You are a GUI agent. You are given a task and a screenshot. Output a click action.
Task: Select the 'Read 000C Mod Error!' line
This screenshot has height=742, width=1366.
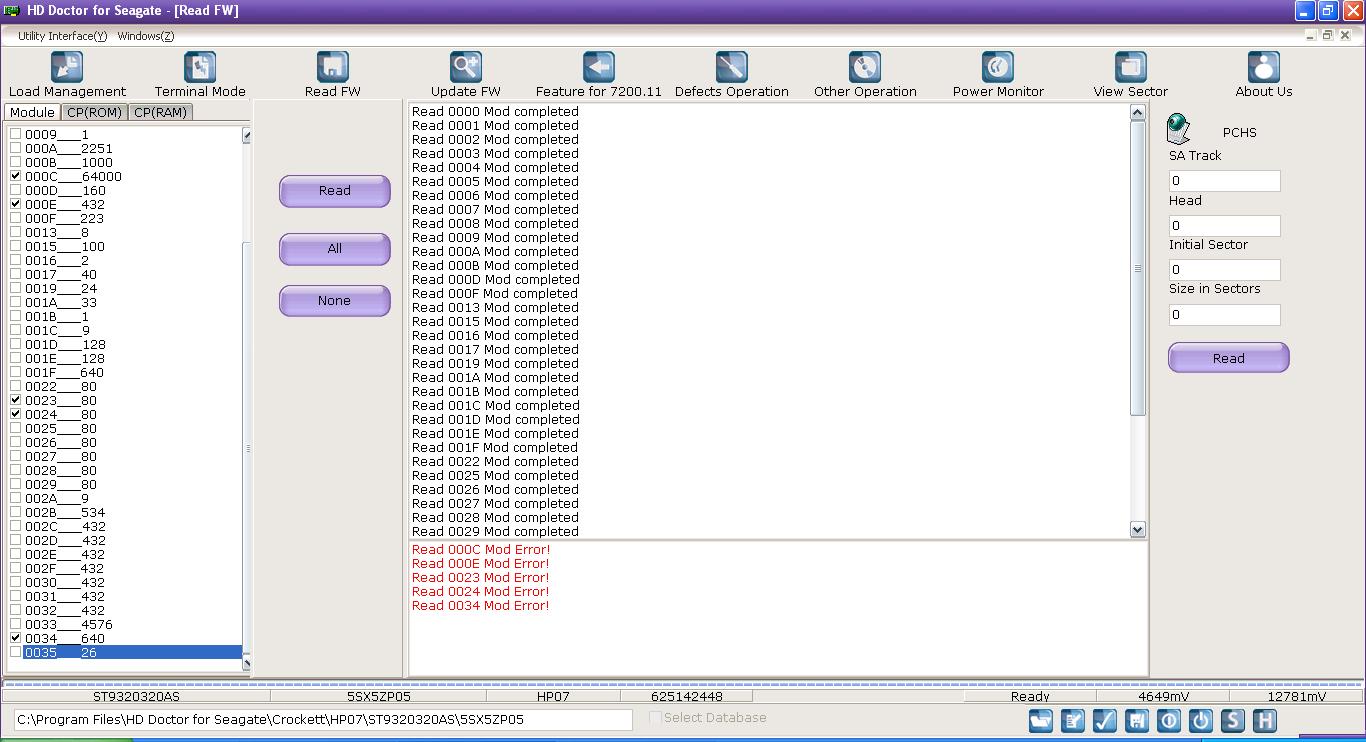point(481,549)
